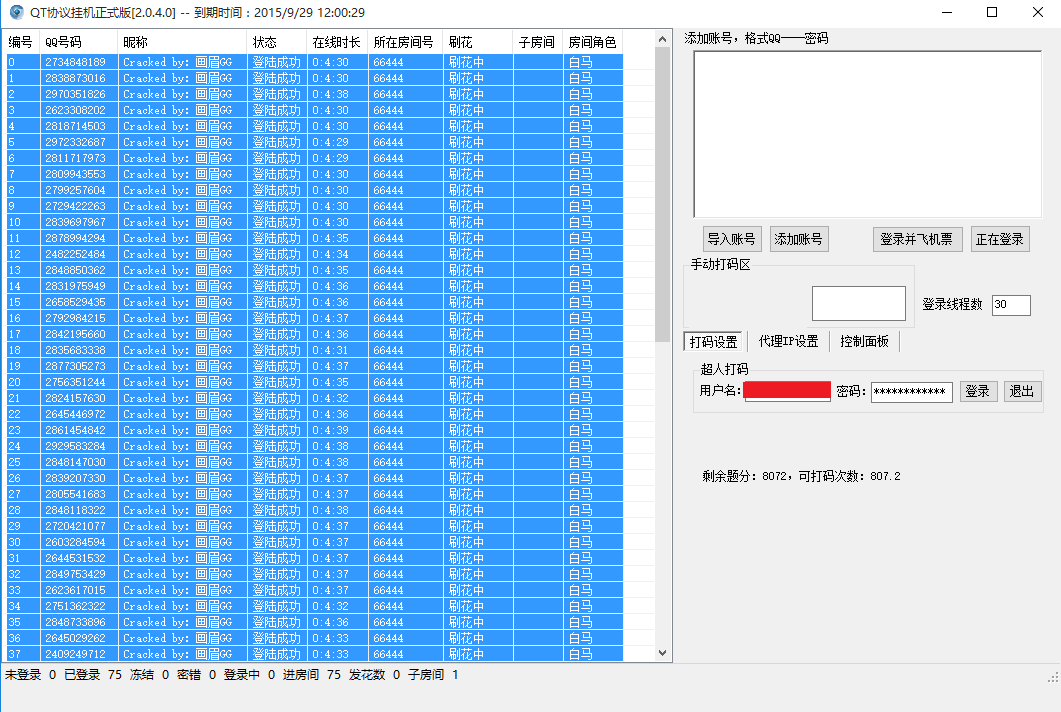The width and height of the screenshot is (1061, 712).
Task: Click the 登录线程数 value box showing 30
Action: tap(1010, 305)
